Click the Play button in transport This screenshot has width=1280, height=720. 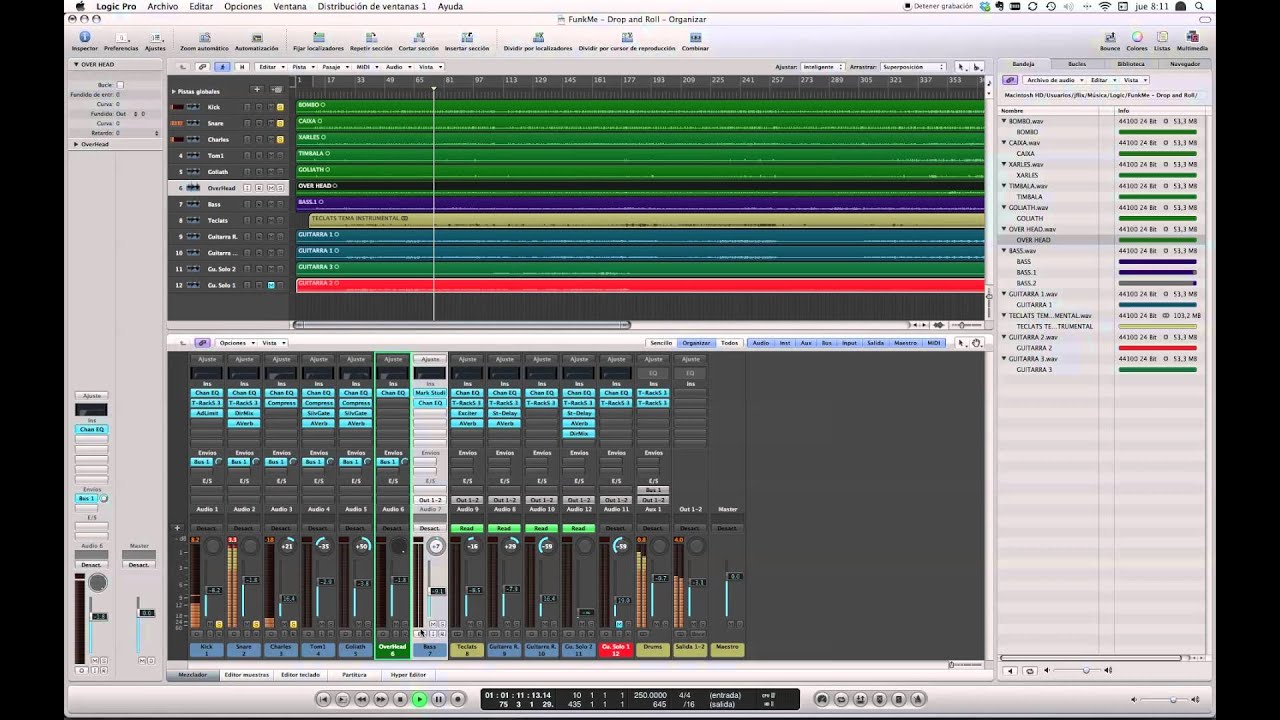point(419,699)
